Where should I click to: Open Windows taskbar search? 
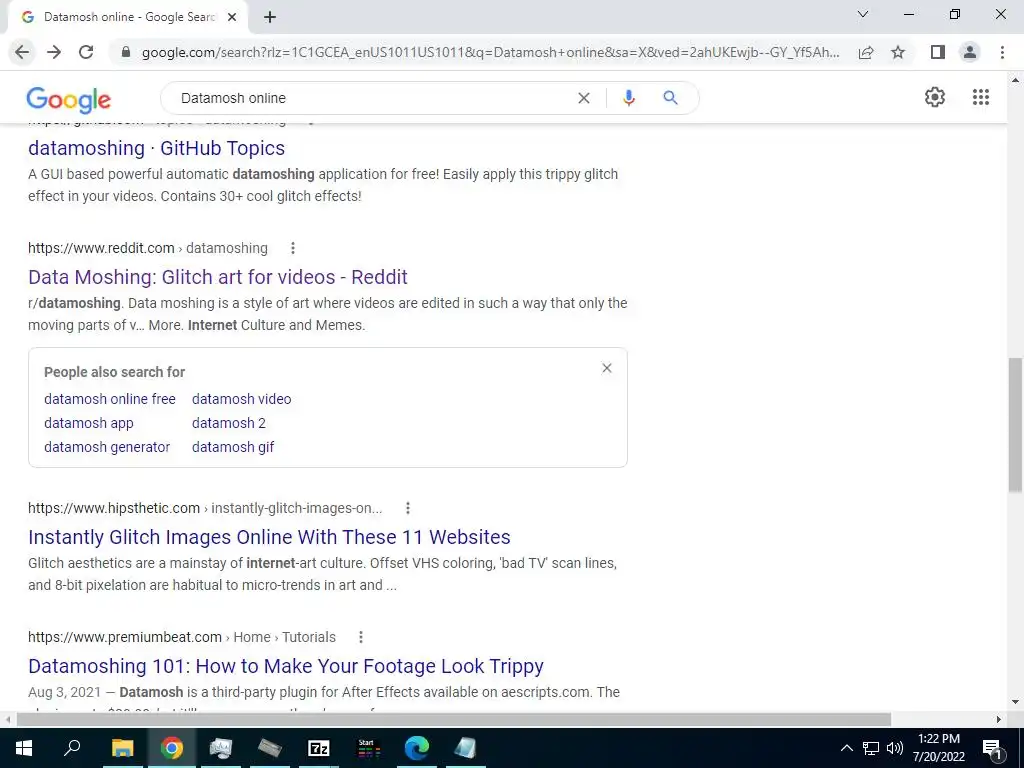[72, 748]
